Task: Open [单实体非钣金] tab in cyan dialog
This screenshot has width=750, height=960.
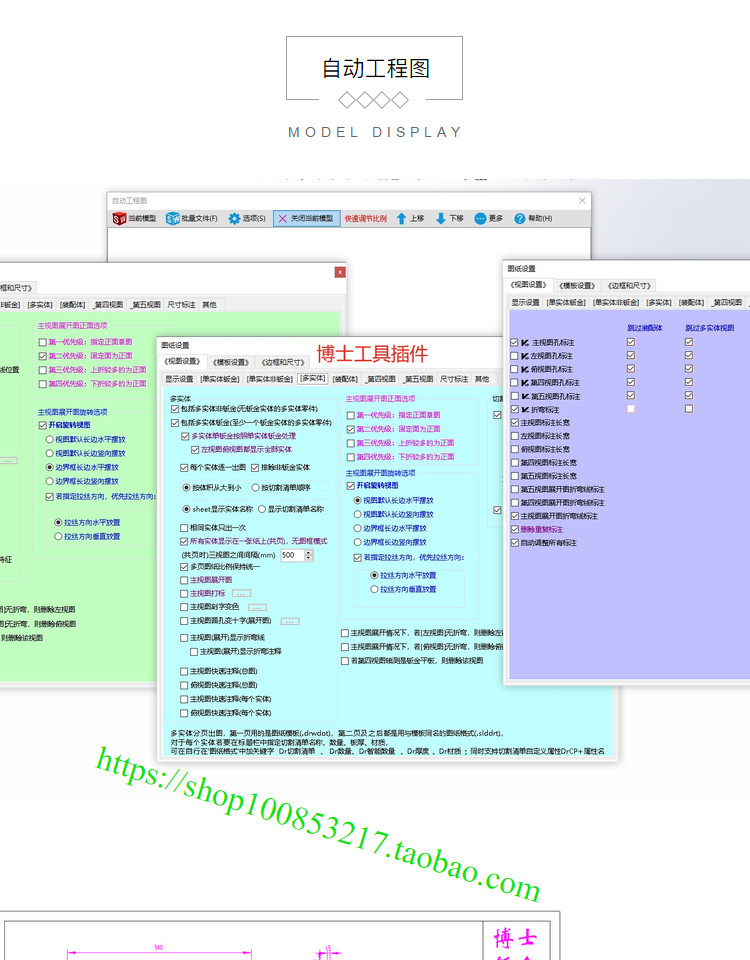Action: (269, 379)
